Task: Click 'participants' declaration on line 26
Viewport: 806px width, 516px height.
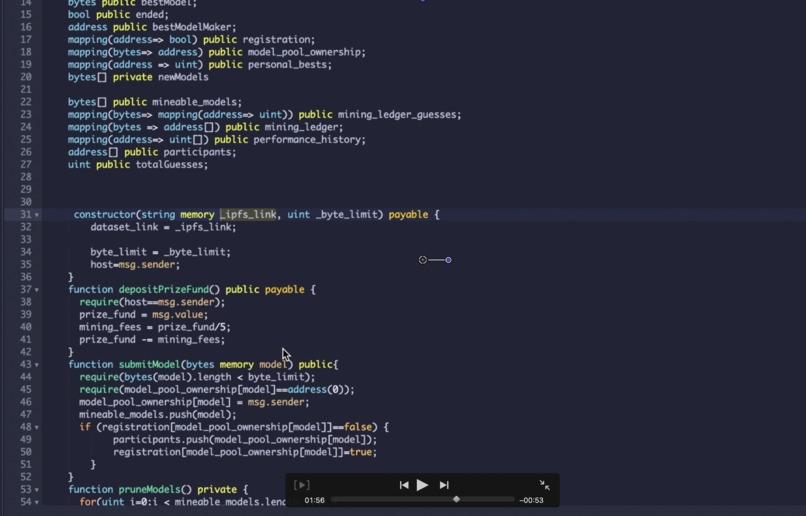Action: [x=199, y=152]
